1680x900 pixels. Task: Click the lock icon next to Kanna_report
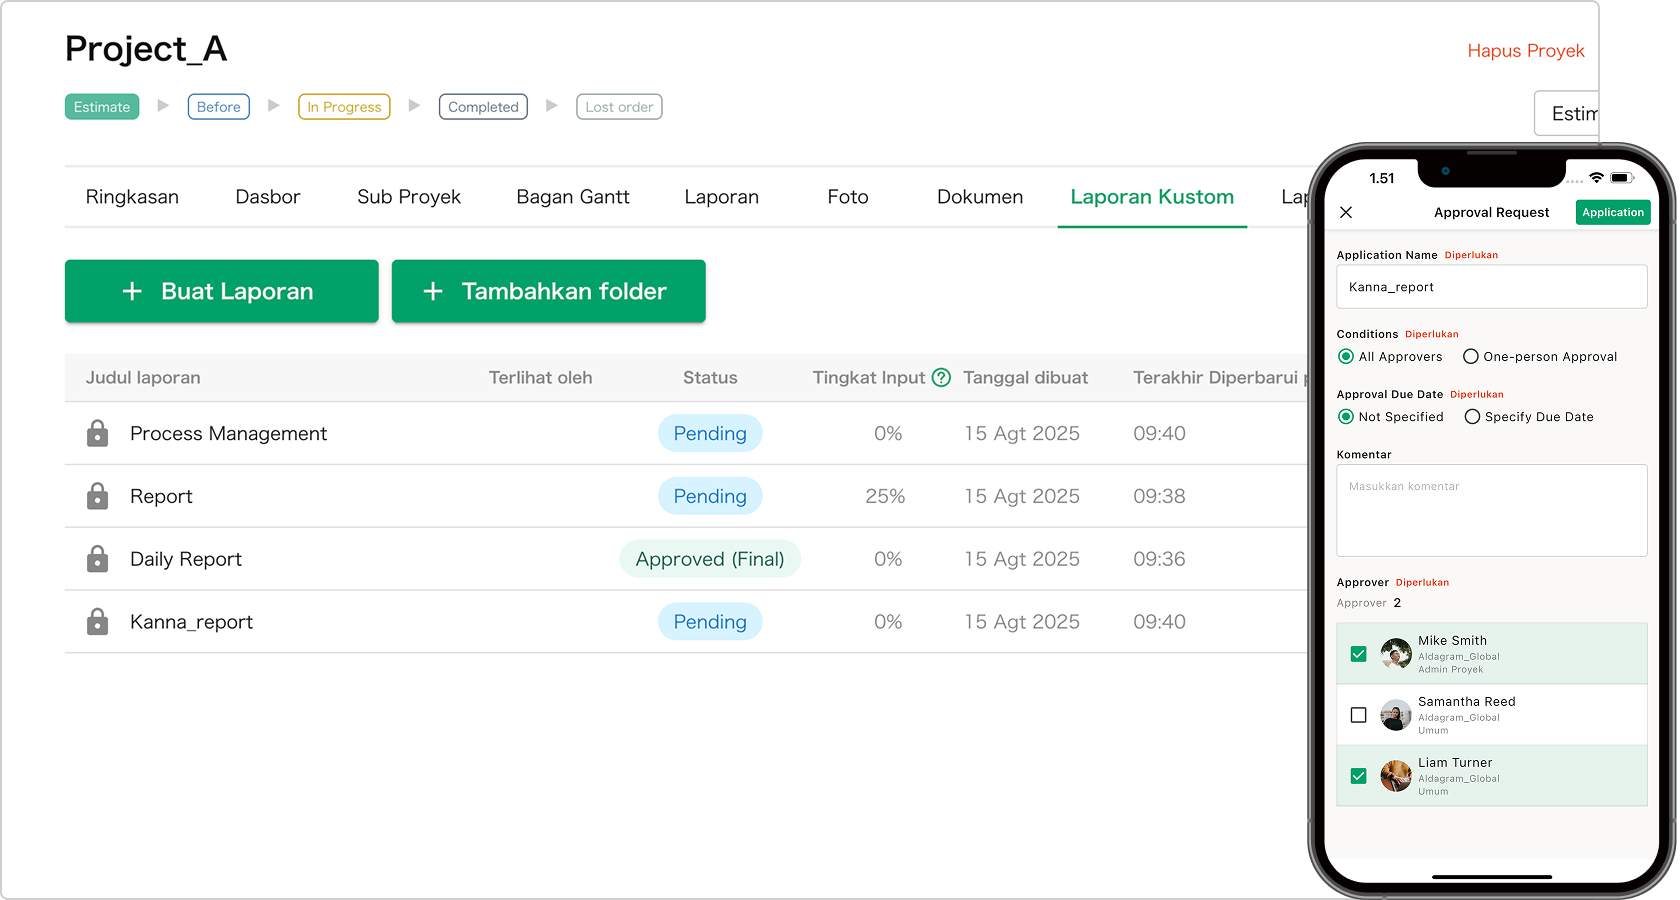point(97,622)
